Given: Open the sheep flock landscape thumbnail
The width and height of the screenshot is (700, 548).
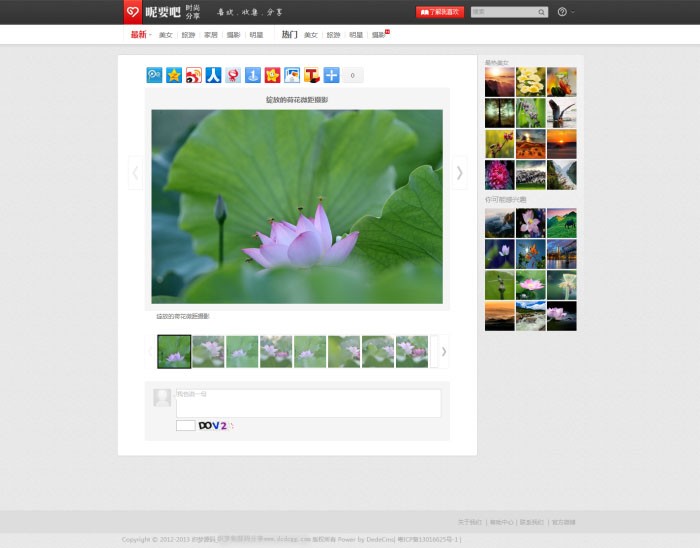Looking at the screenshot, I should point(531,175).
